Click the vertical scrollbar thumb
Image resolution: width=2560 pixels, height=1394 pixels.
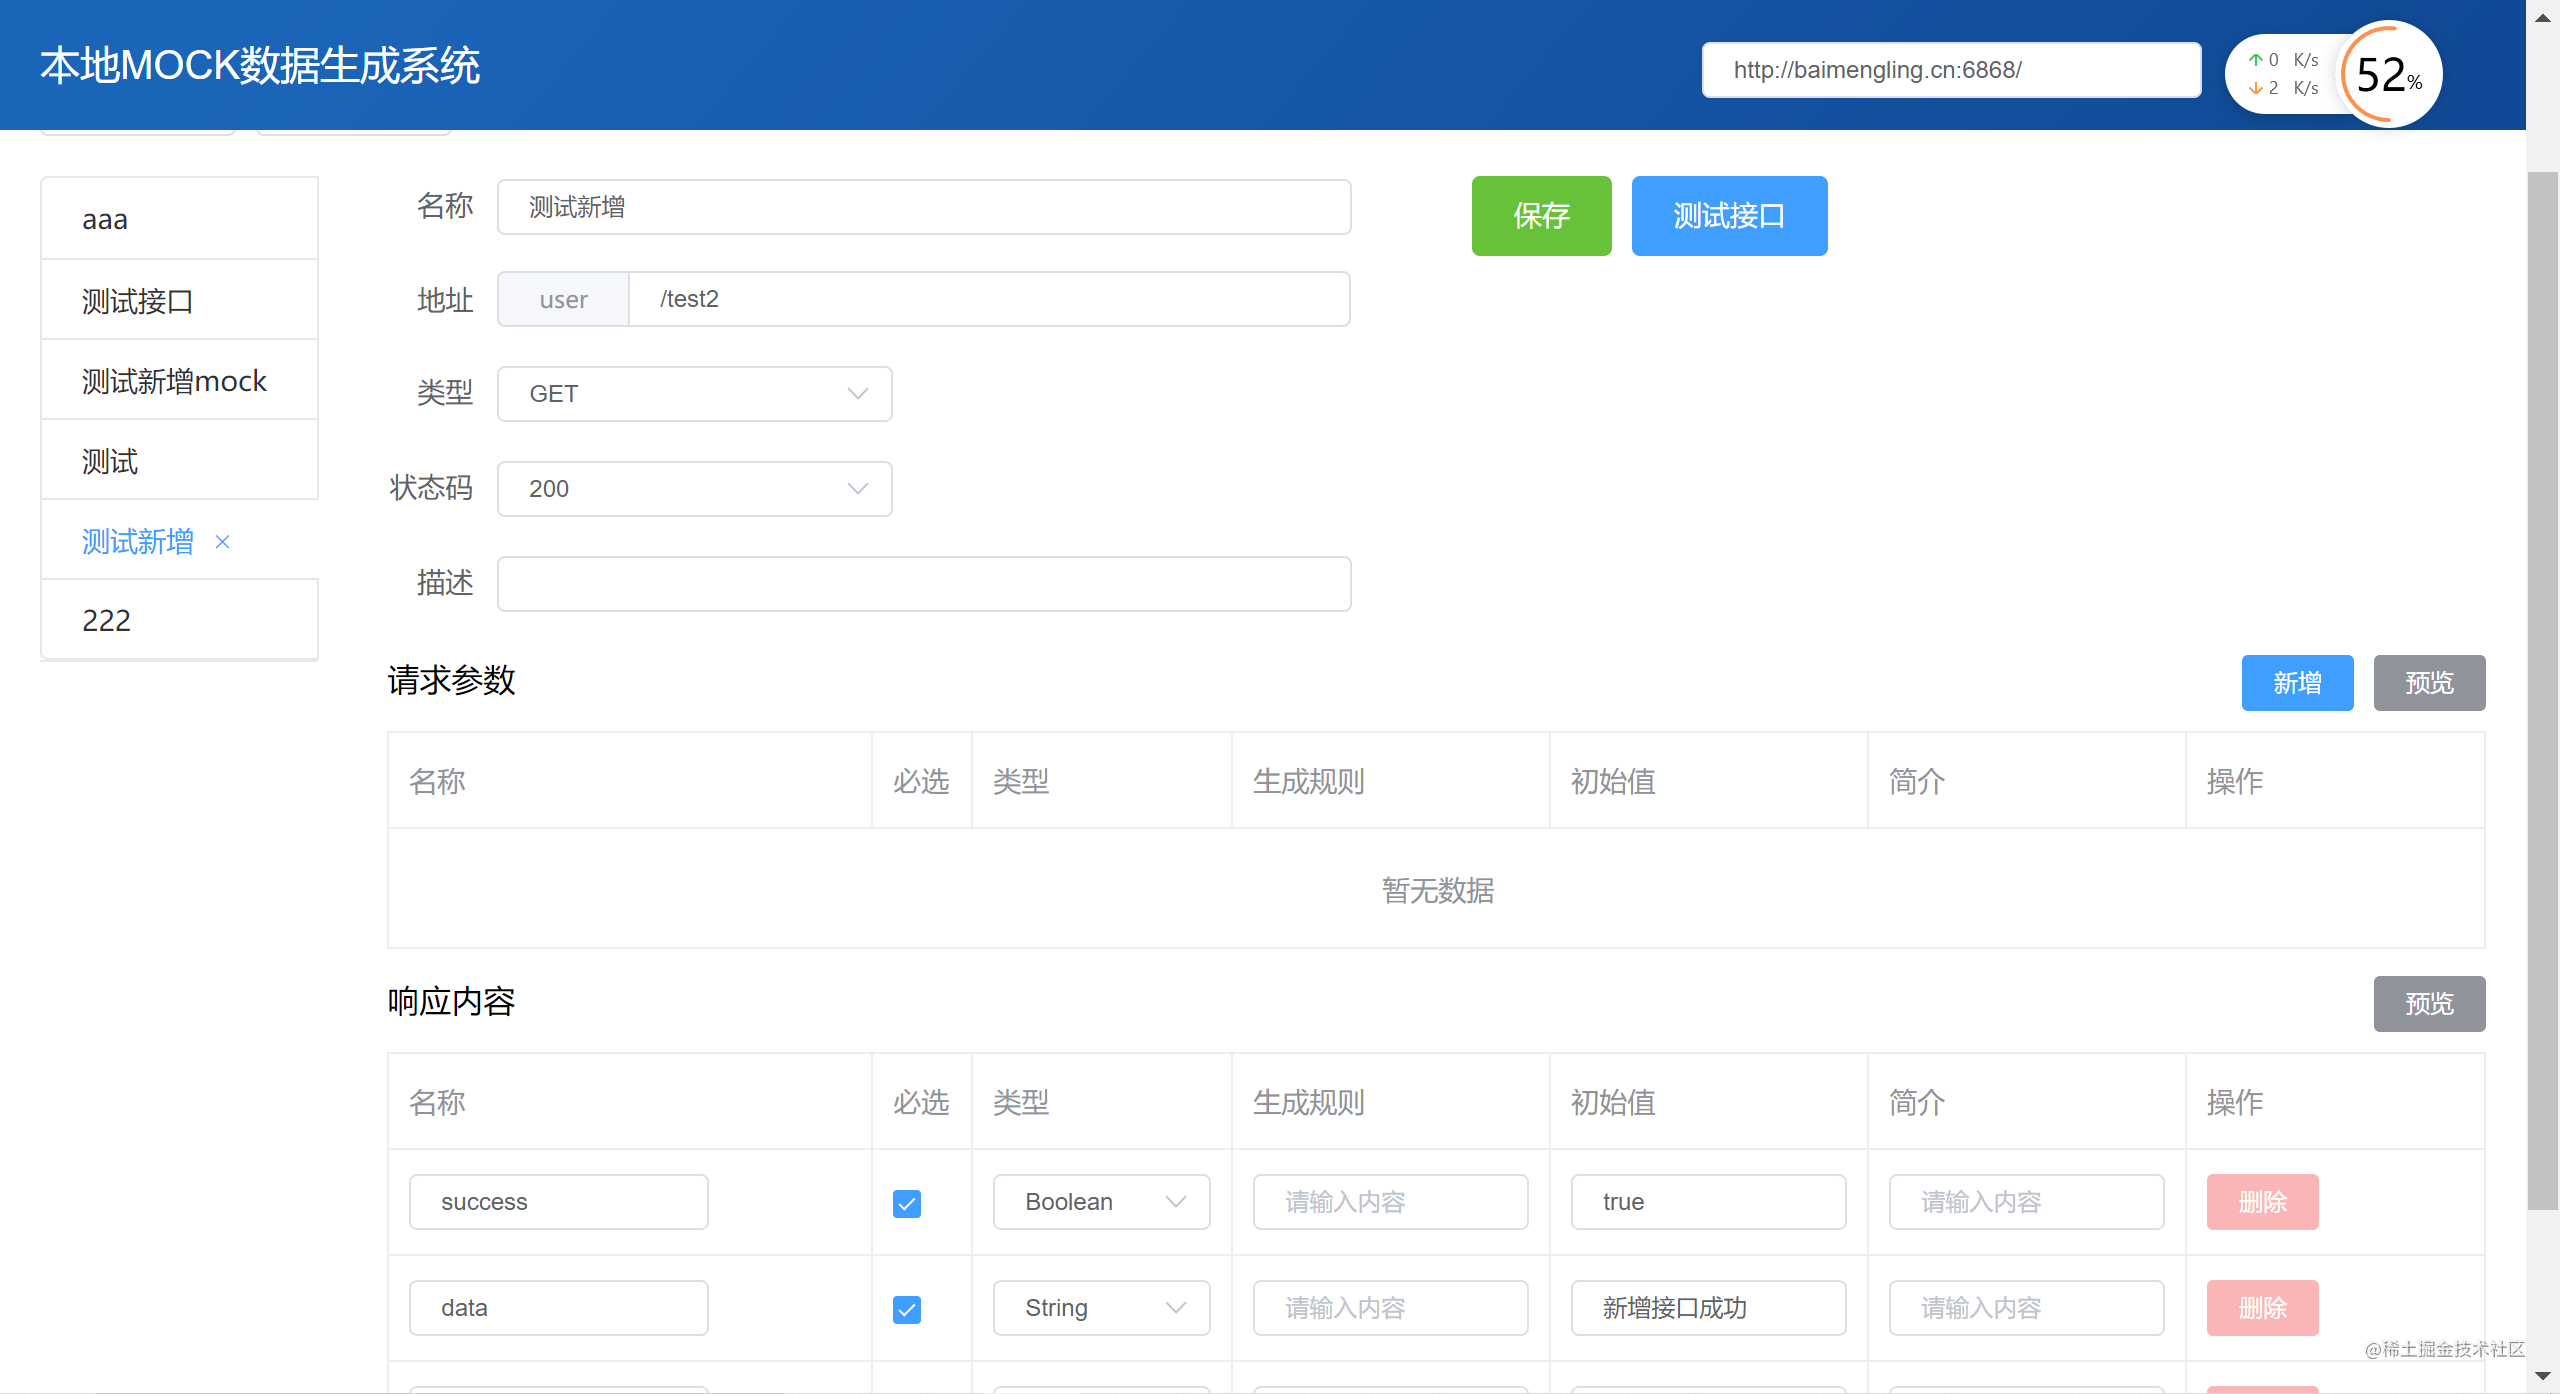pyautogui.click(x=2543, y=690)
